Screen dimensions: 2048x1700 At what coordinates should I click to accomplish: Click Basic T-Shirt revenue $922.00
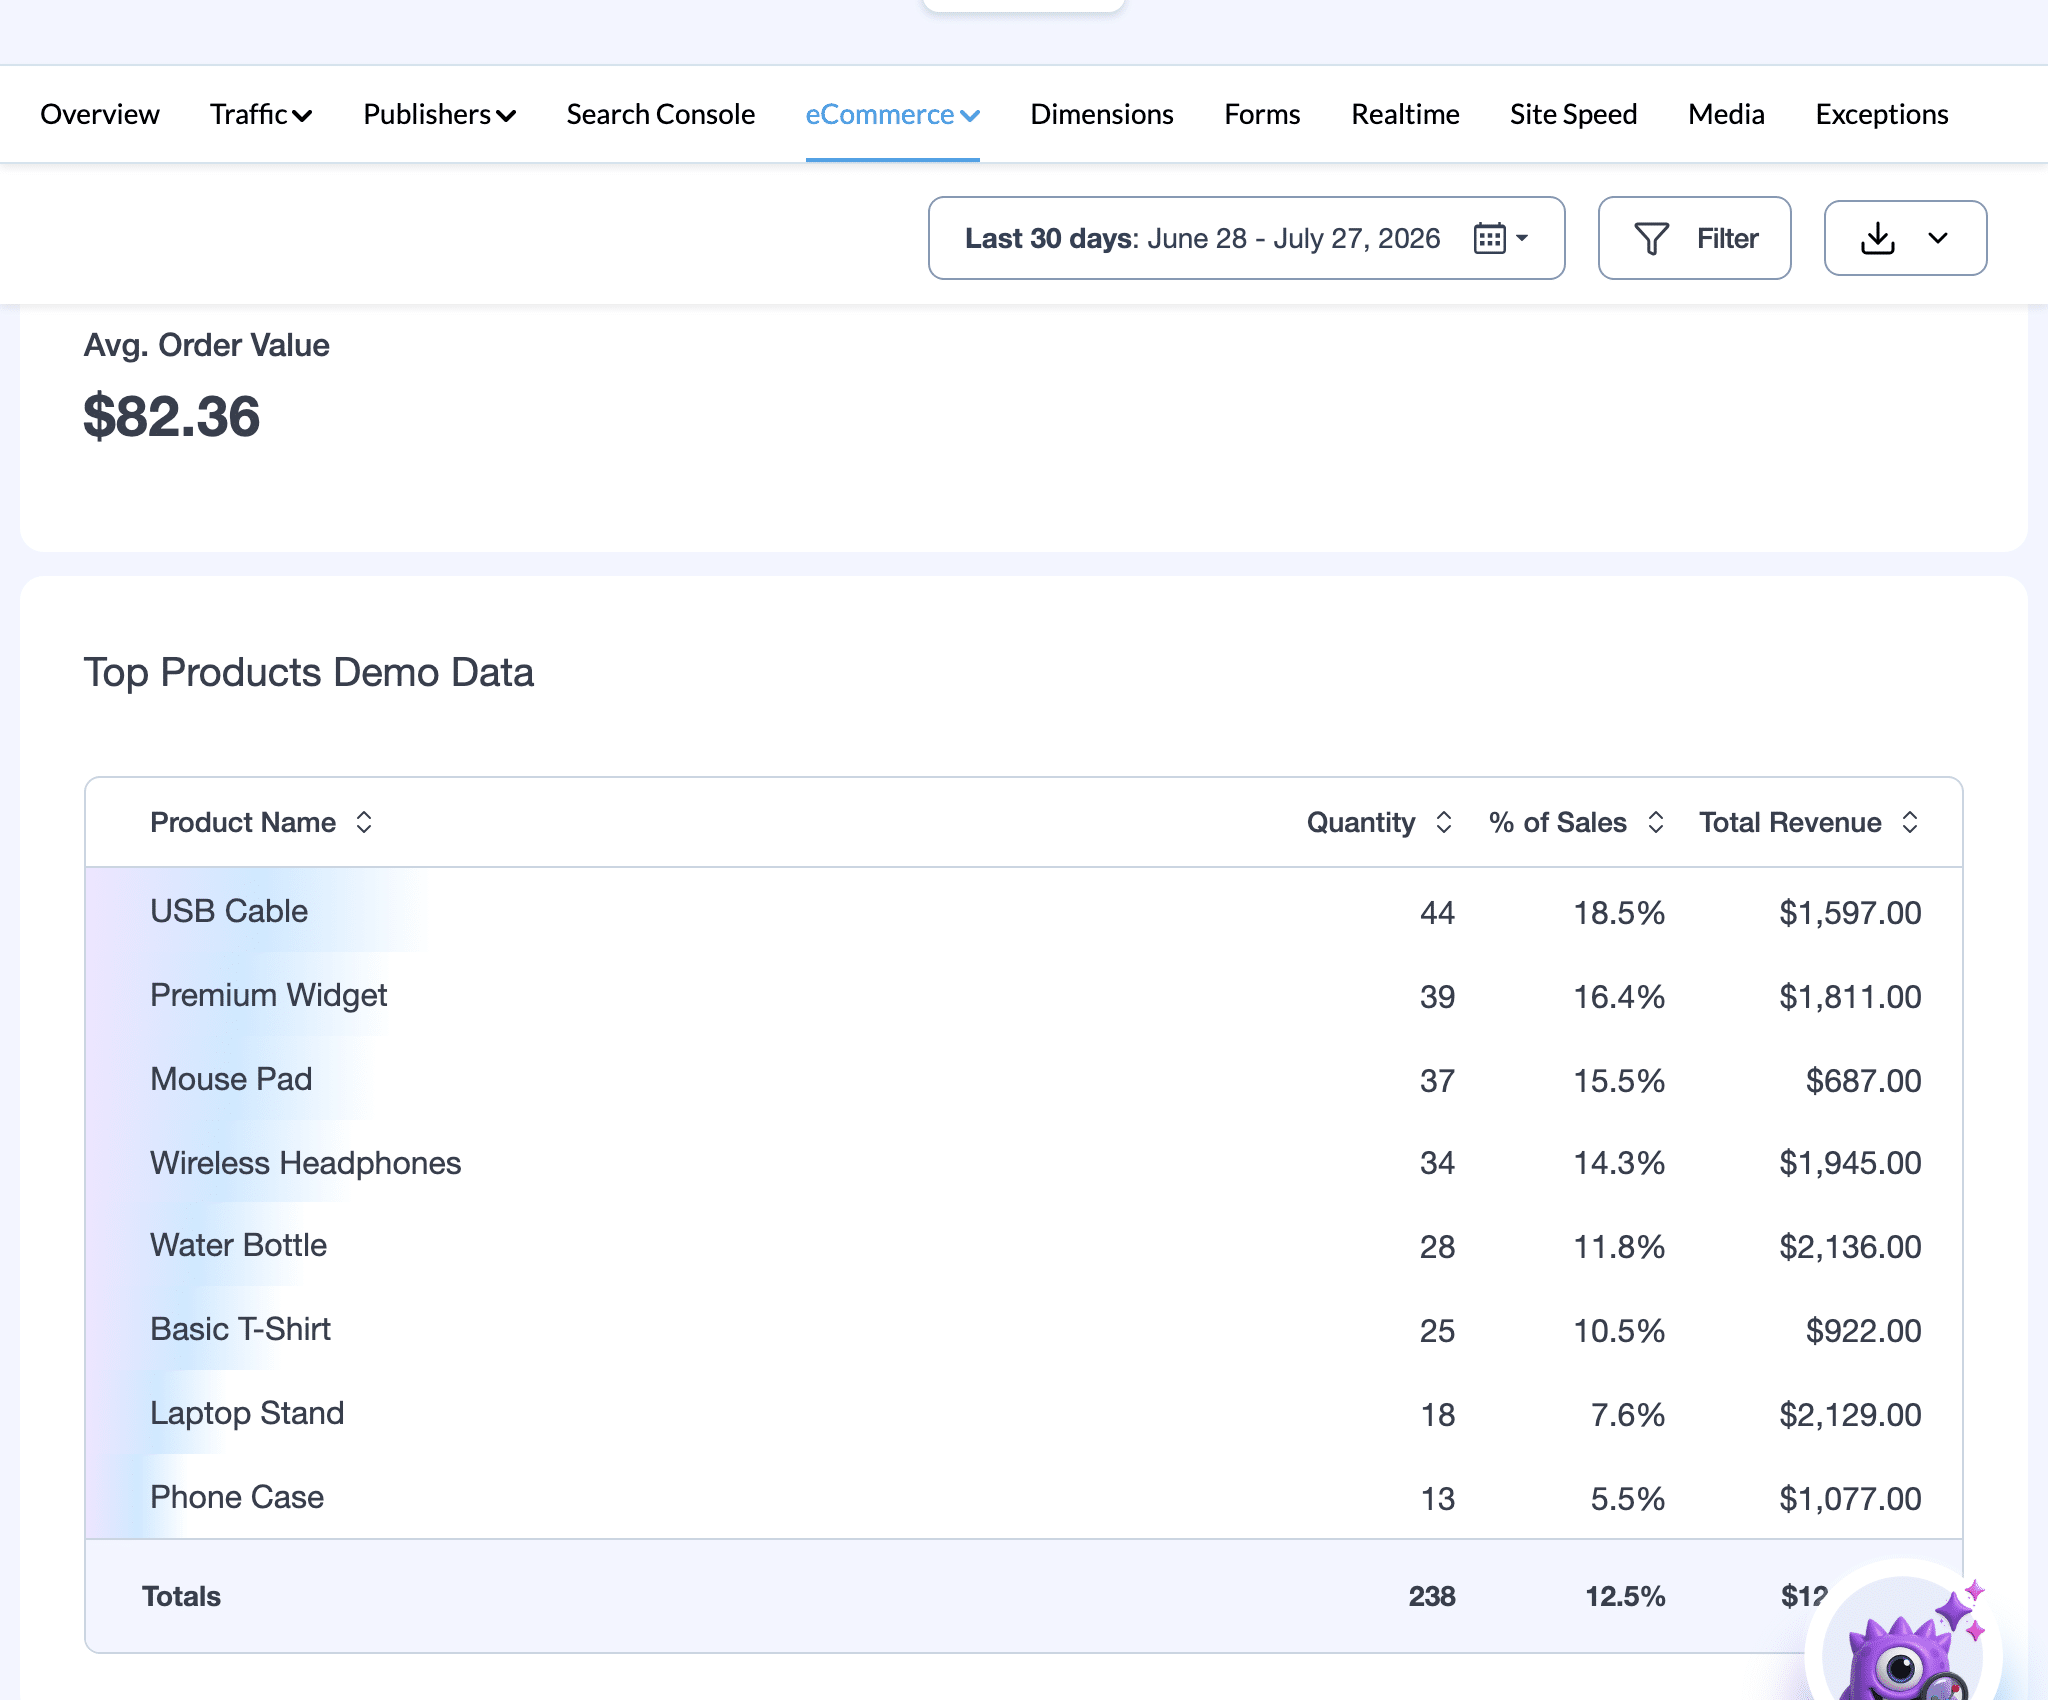1863,1331
